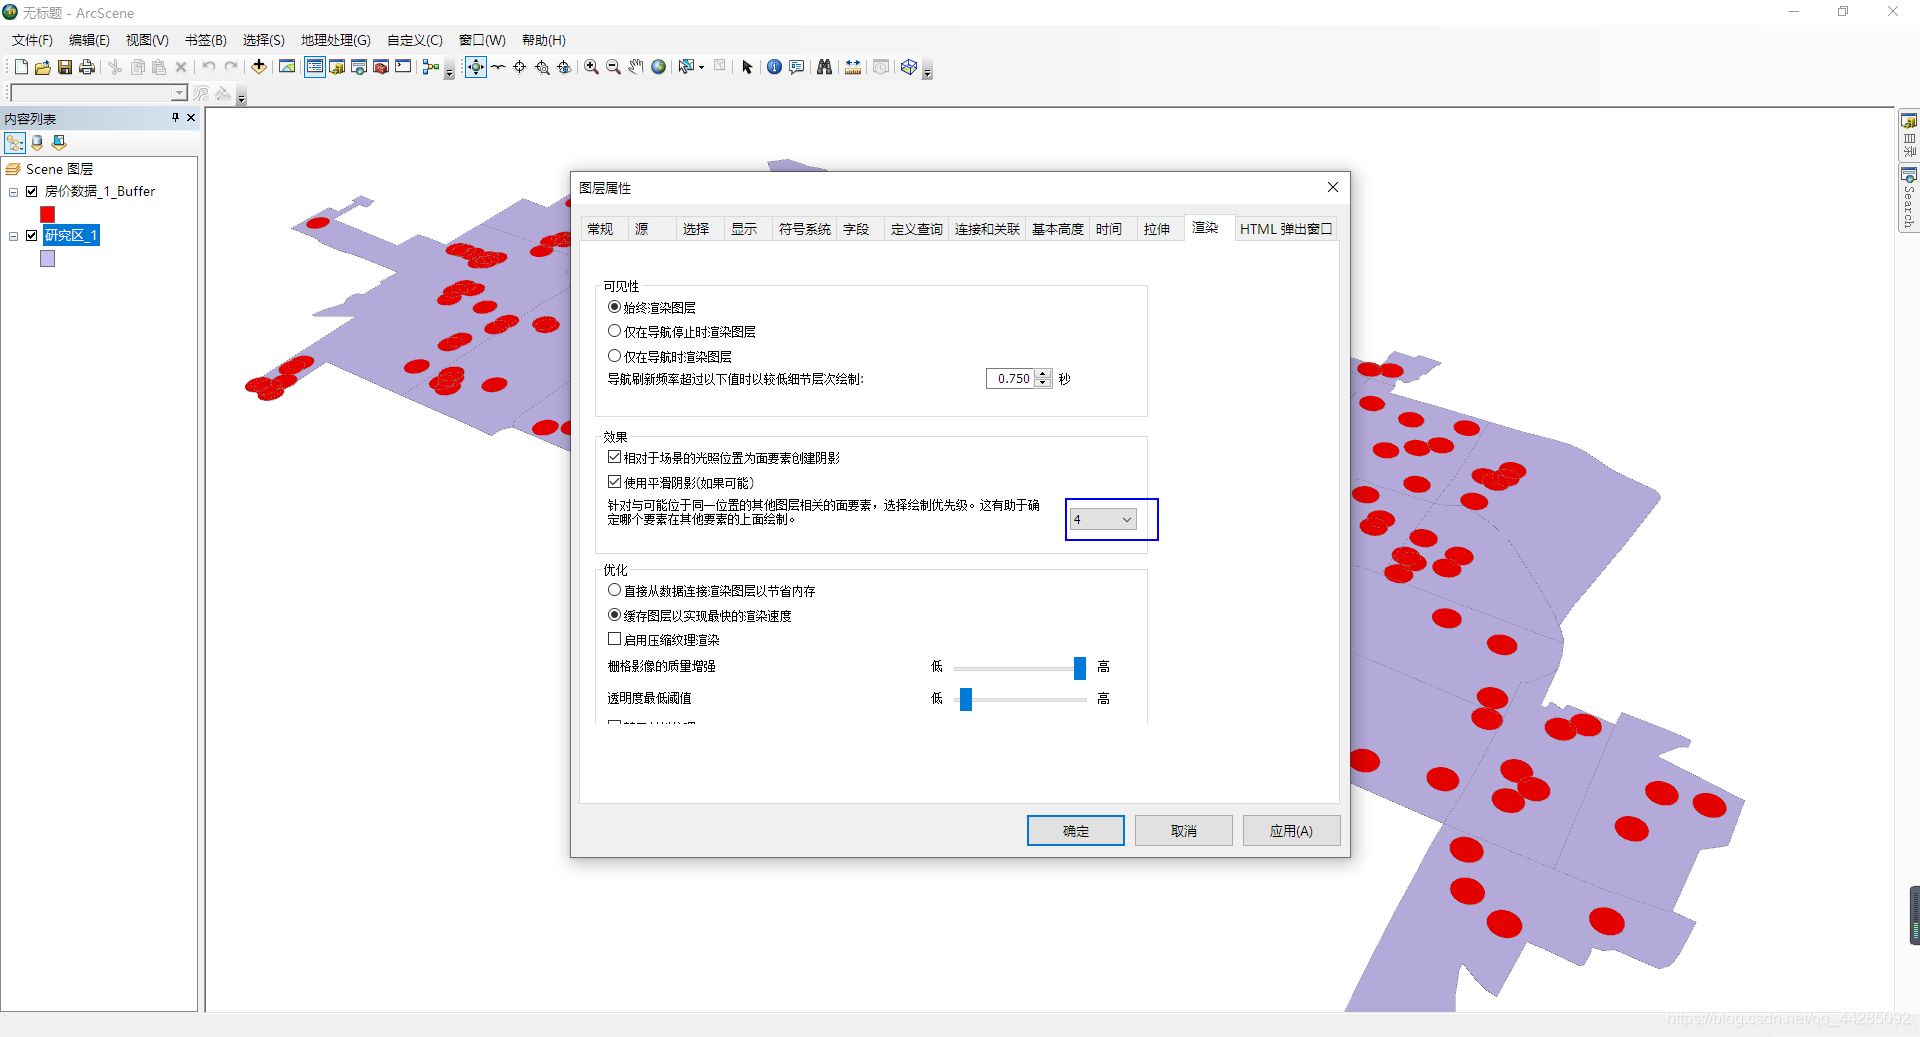This screenshot has width=1920, height=1037.
Task: Toggle the Table of Contents window icon
Action: (315, 67)
